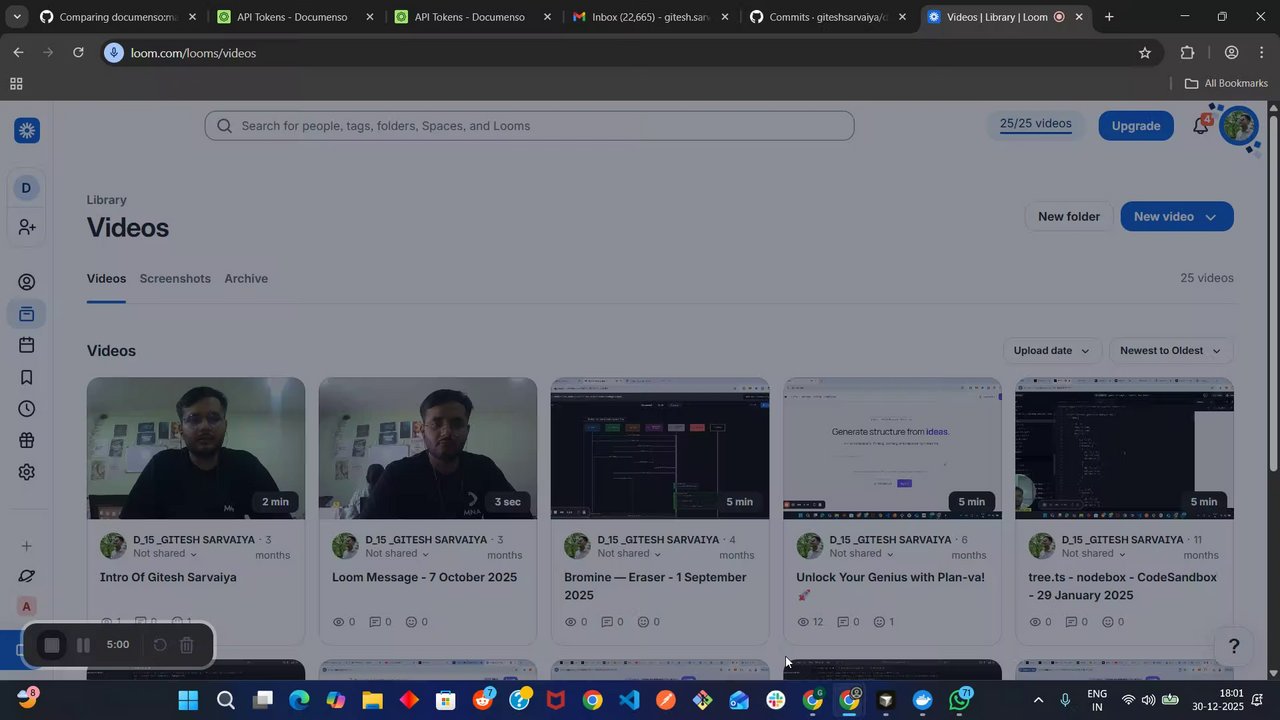Click the invite people icon

coord(27,228)
